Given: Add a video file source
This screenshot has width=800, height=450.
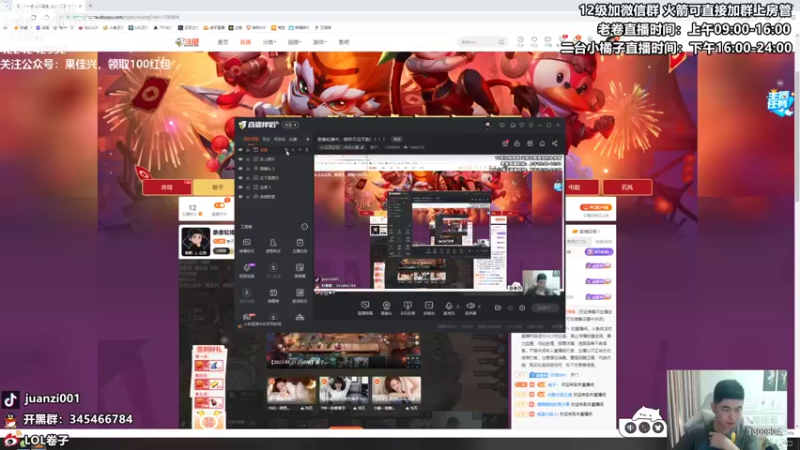Looking at the screenshot, I should (x=429, y=308).
